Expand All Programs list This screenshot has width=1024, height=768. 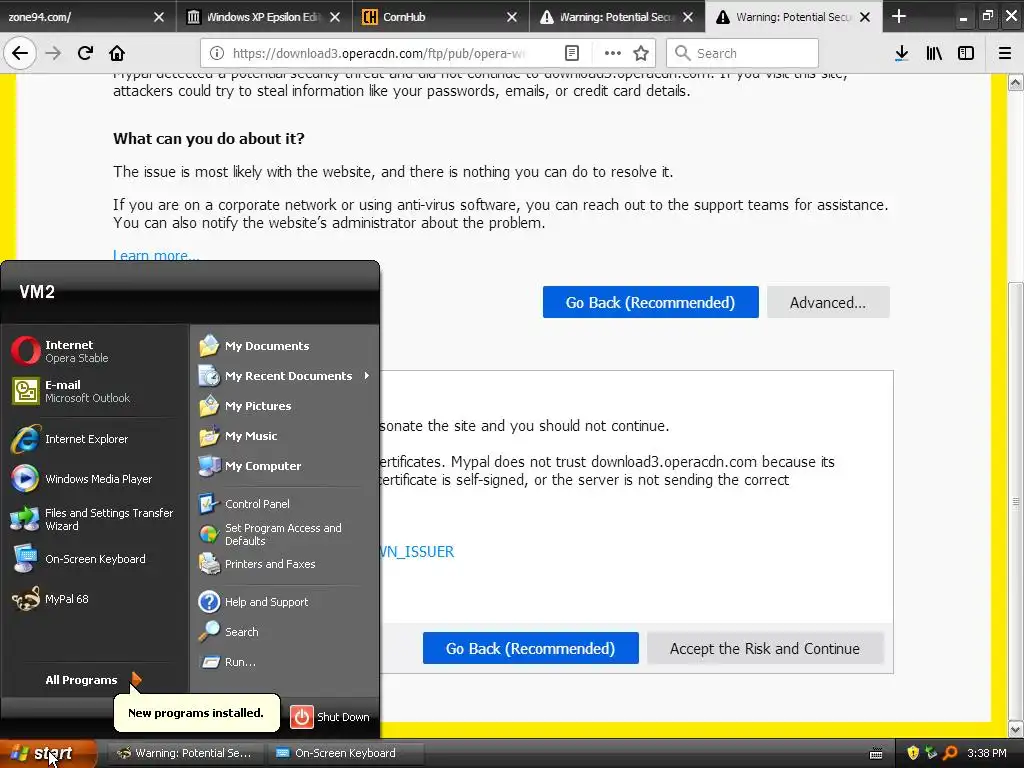pyautogui.click(x=94, y=680)
